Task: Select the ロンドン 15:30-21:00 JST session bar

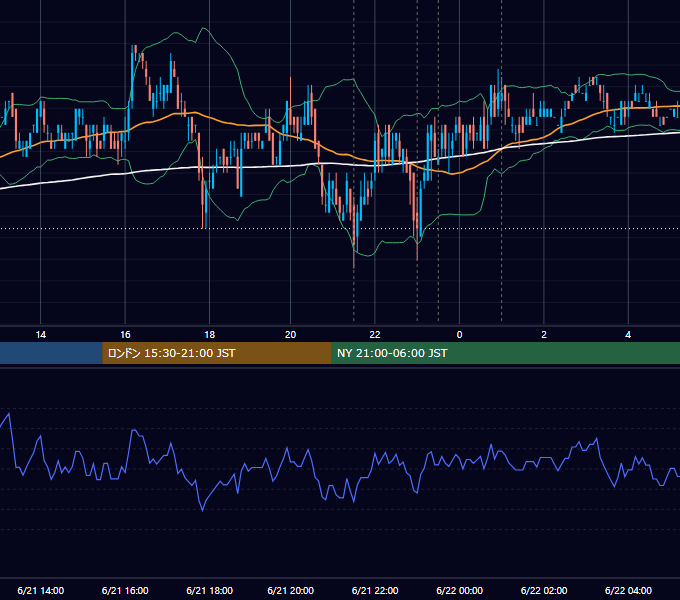Action: click(216, 353)
